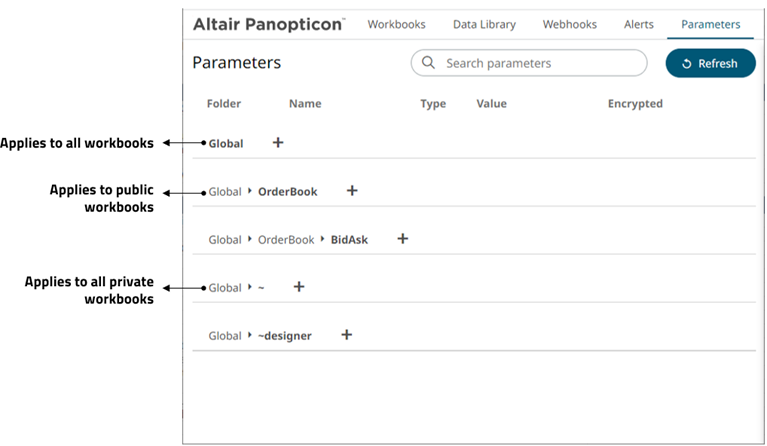Click the magnifier icon in search box
Image resolution: width=767 pixels, height=446 pixels.
tap(428, 63)
